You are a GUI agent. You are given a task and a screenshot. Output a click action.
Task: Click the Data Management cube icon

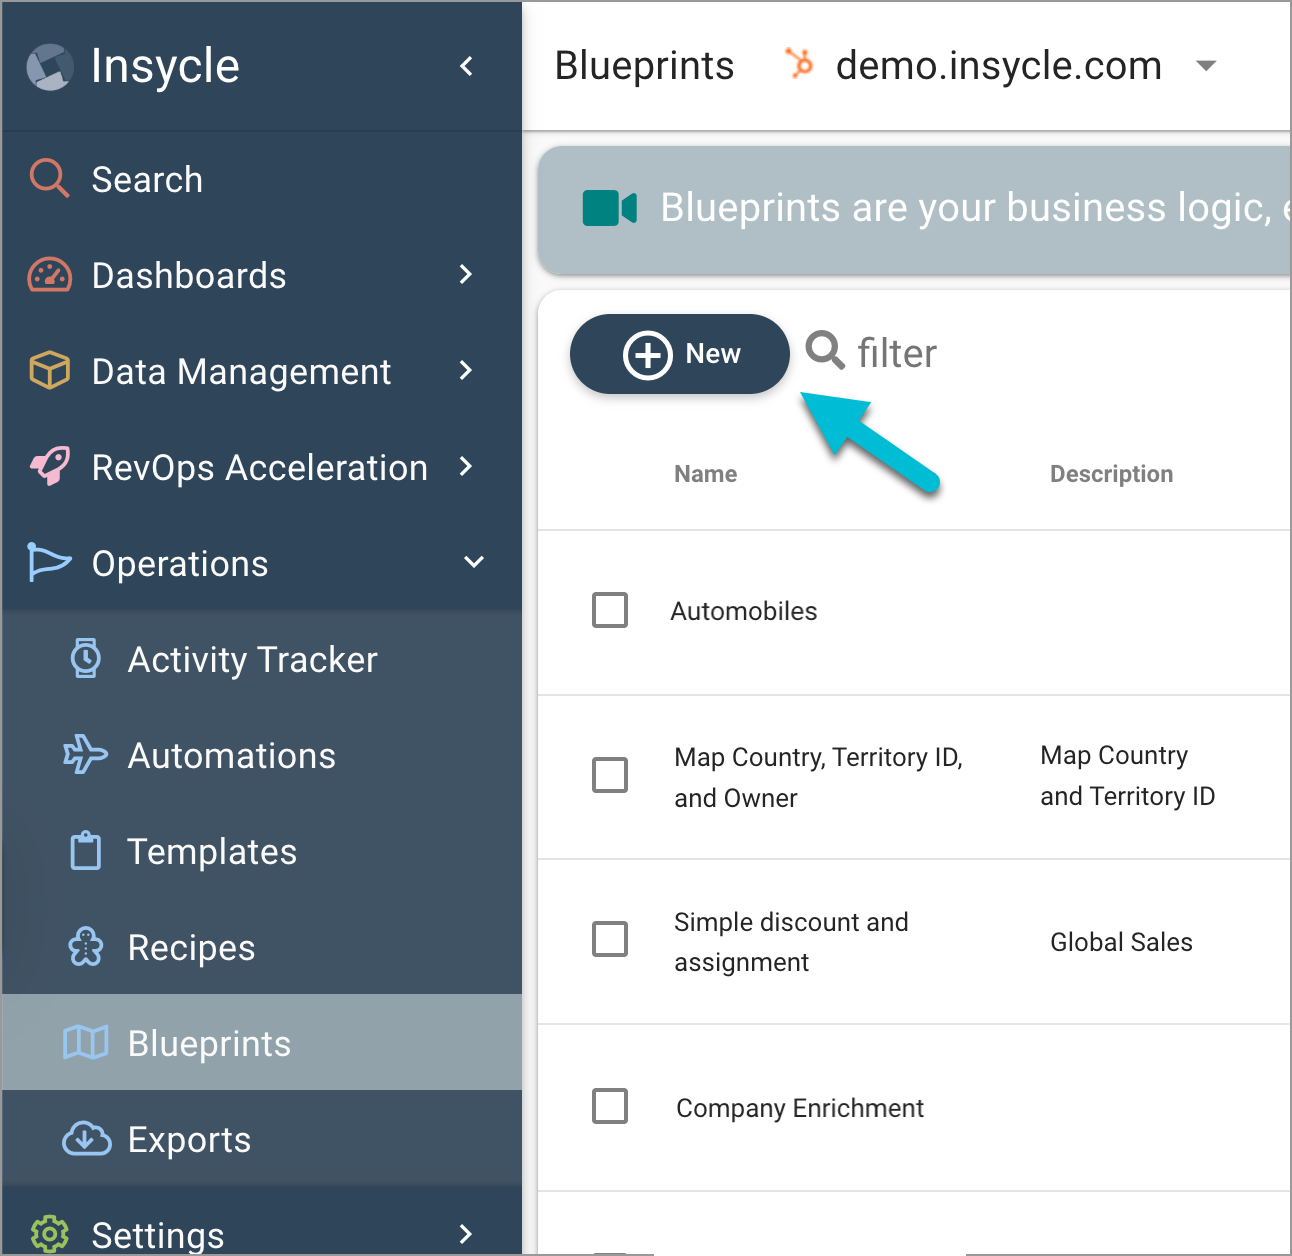pos(49,370)
